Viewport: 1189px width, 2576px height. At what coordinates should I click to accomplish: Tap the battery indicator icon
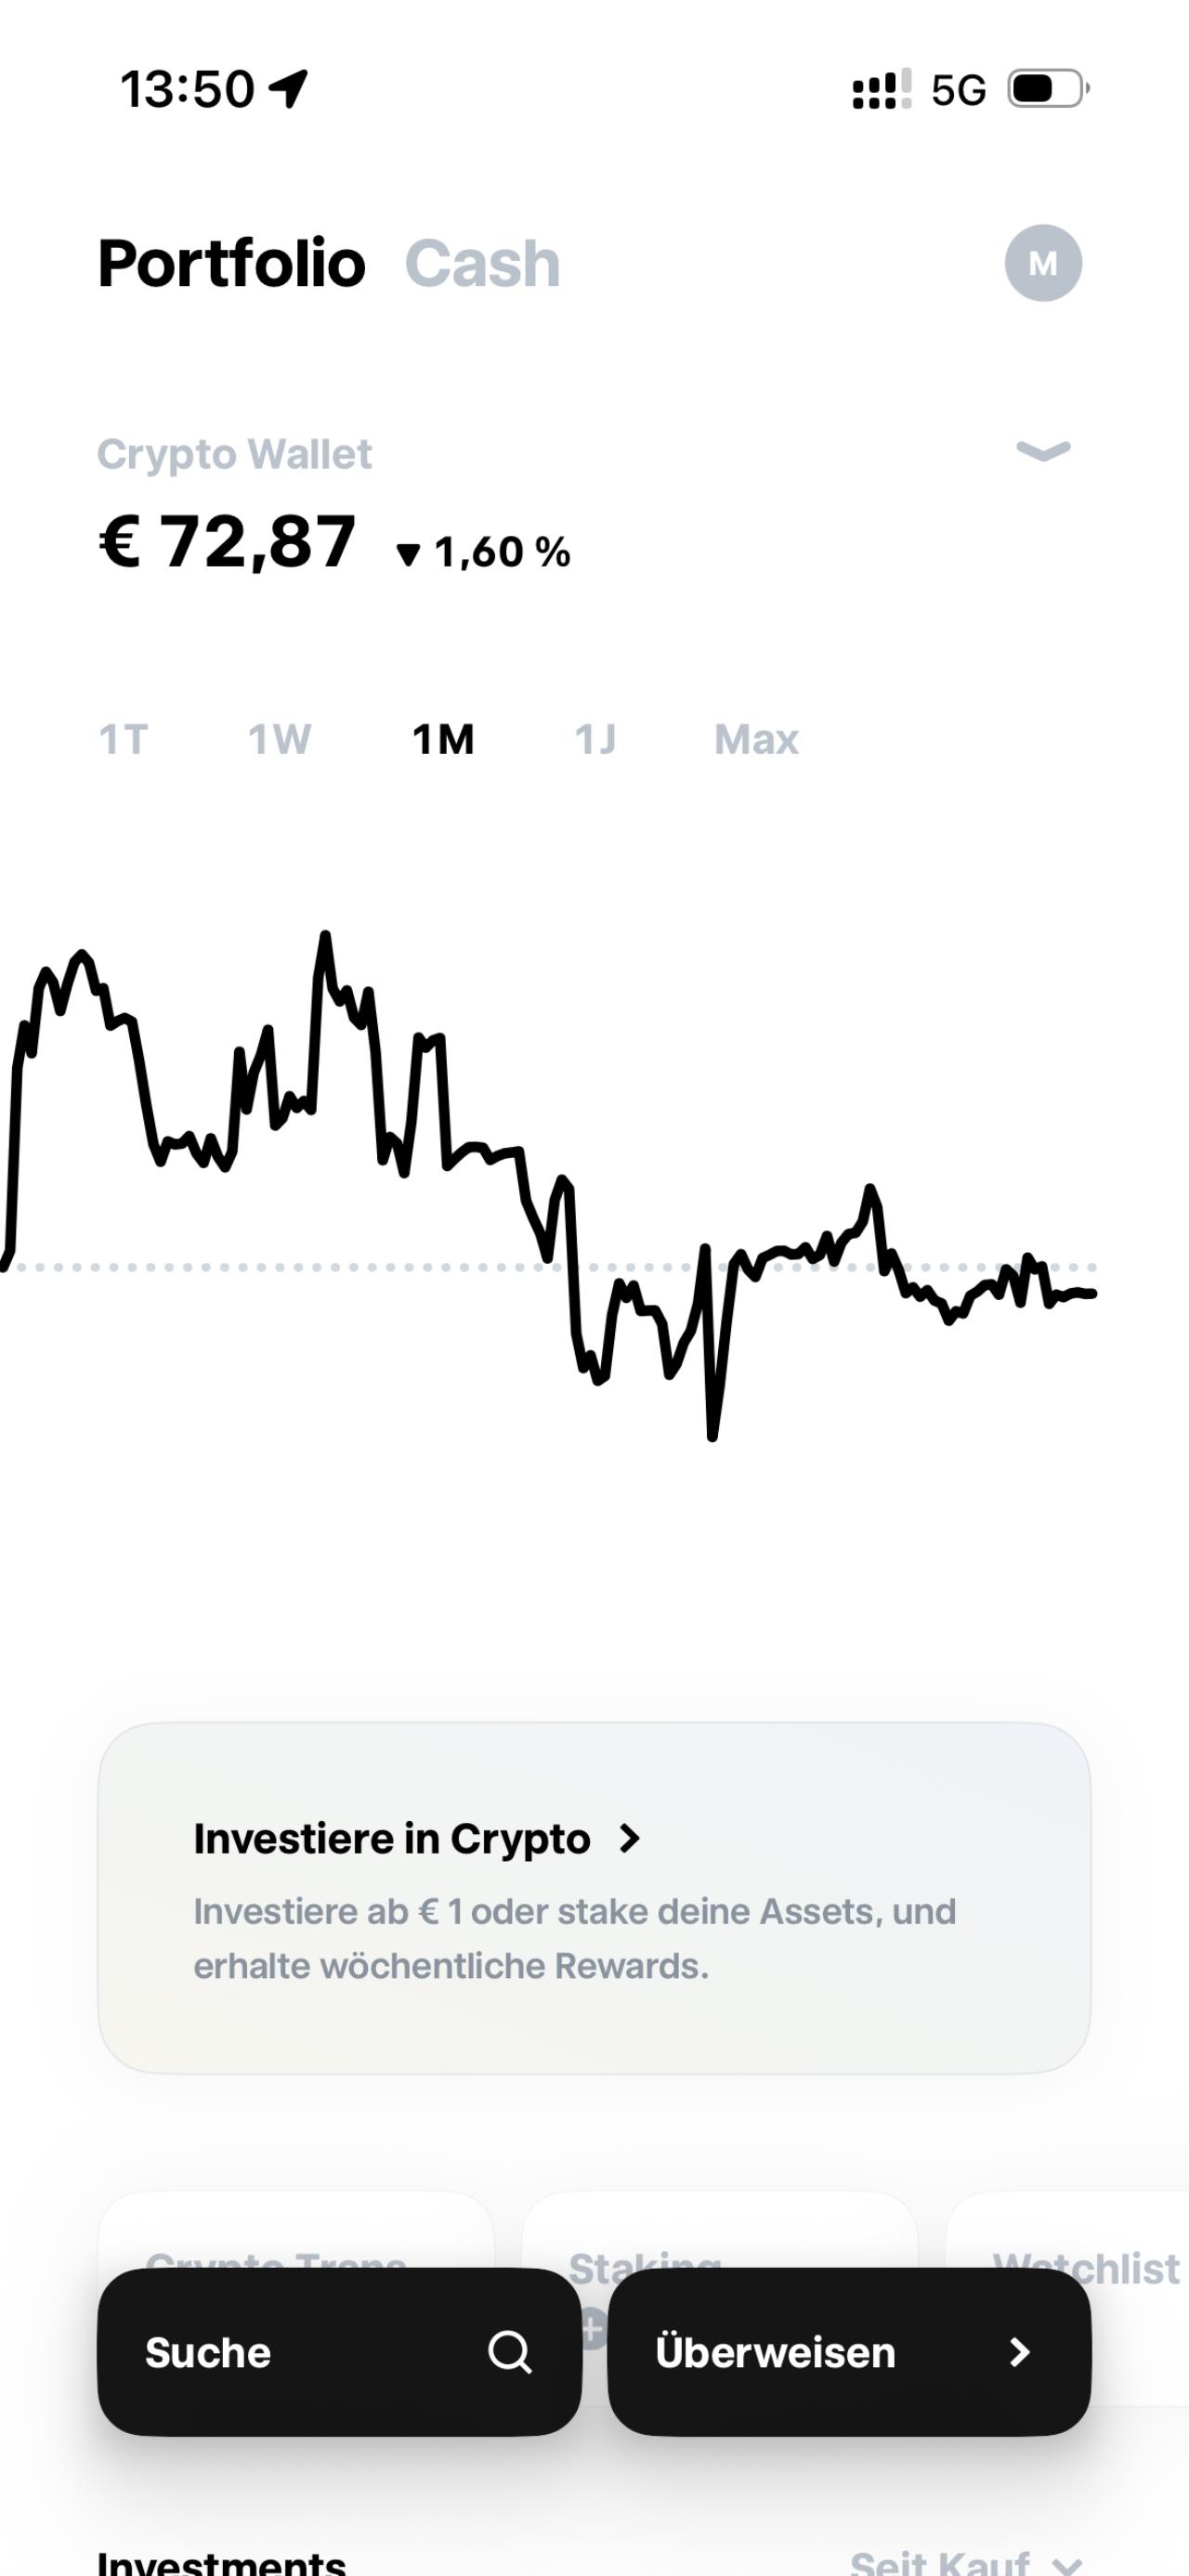[x=1046, y=89]
